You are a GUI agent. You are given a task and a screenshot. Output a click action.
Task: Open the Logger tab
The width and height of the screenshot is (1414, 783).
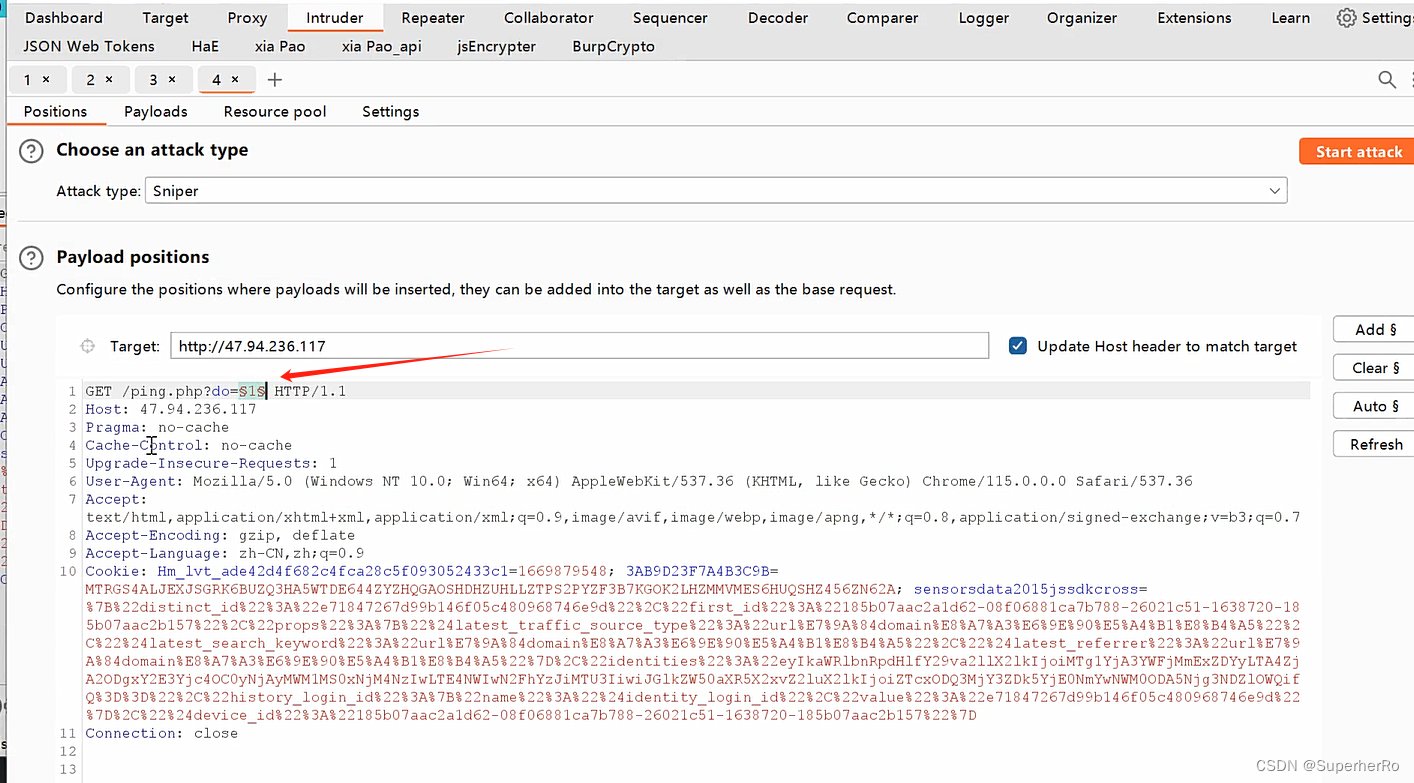click(984, 18)
